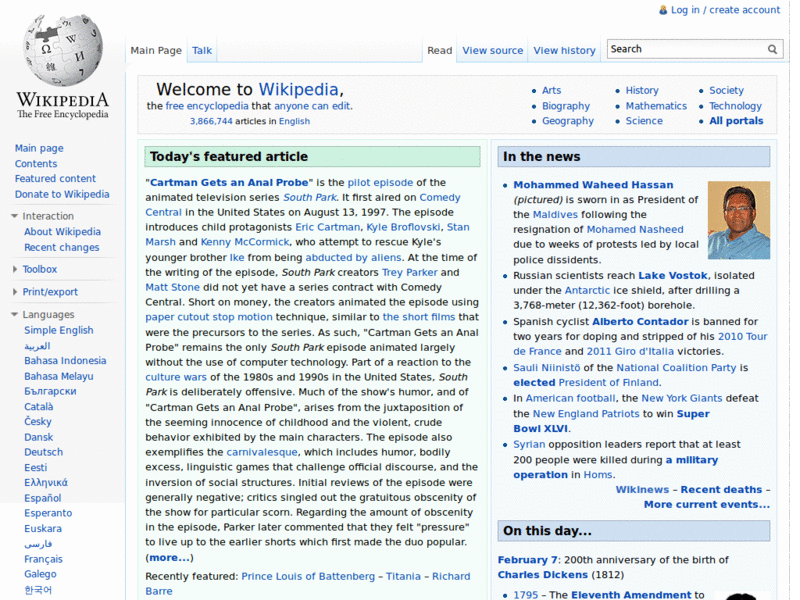This screenshot has height=600, width=800.
Task: Select Deutsch language link
Action: [43, 452]
